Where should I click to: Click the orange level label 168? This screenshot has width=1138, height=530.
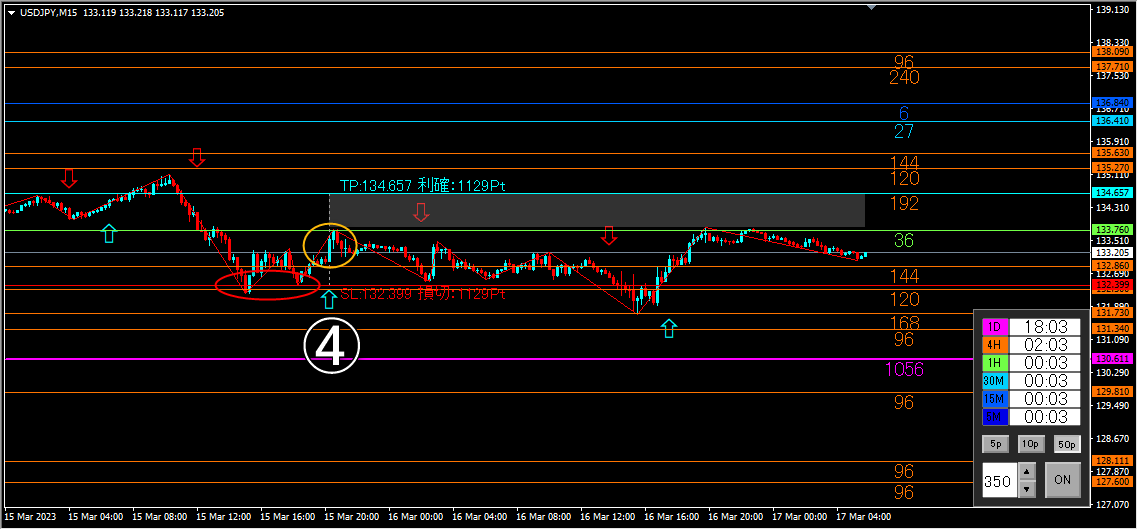pos(904,323)
